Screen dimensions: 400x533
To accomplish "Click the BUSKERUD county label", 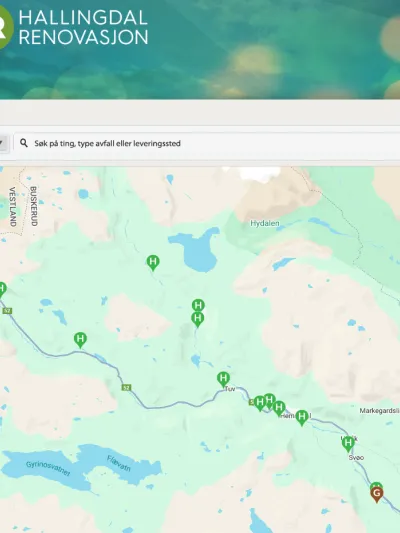I will click(x=33, y=206).
